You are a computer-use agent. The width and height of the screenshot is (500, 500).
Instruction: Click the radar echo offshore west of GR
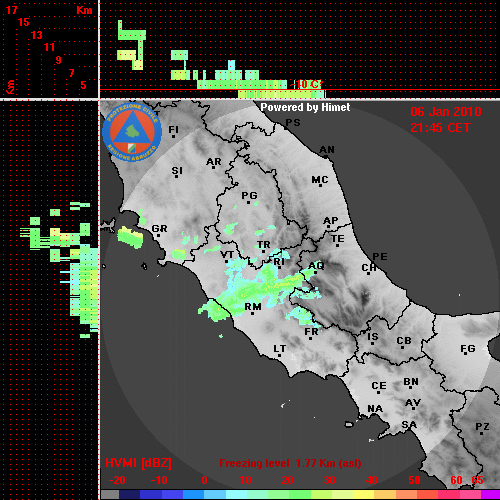point(130,237)
